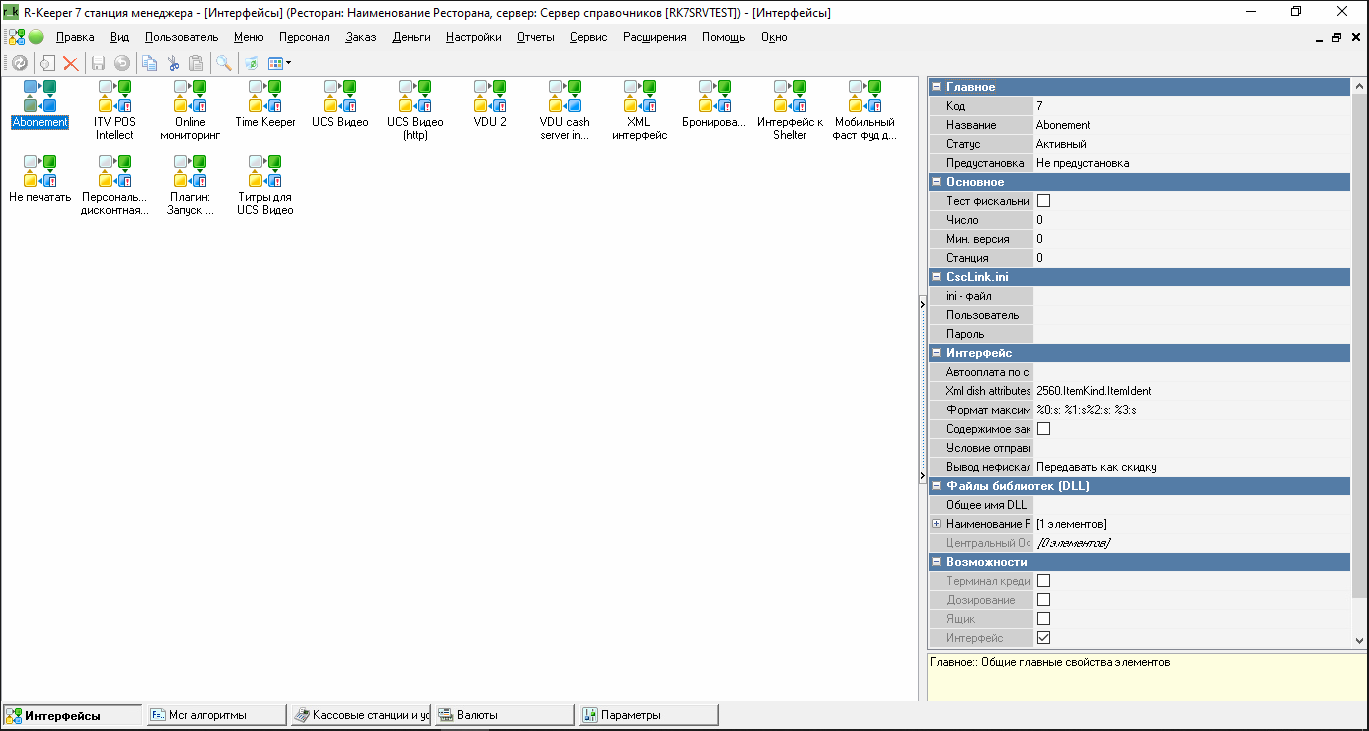Click the Предустановка value Не предустановка
The image size is (1369, 731).
click(x=1191, y=163)
